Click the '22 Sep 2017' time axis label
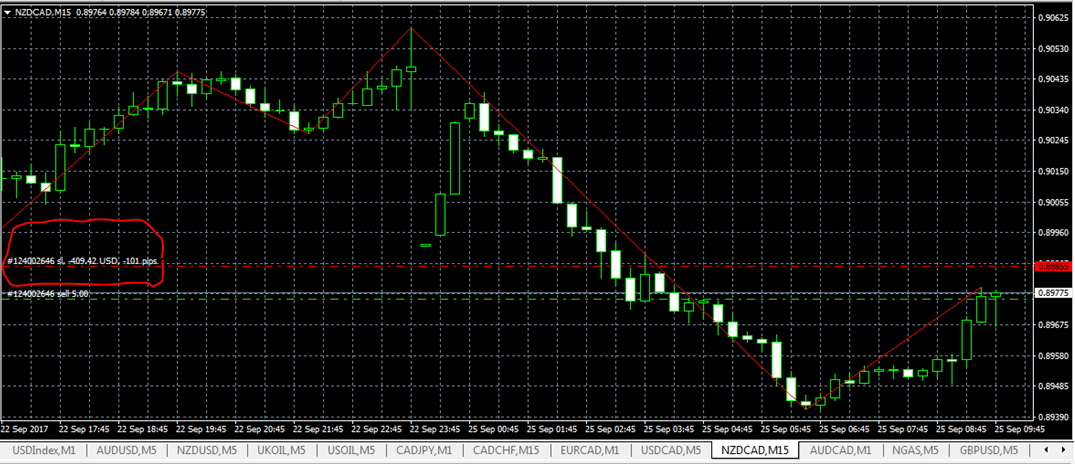1075x464 pixels. tap(25, 428)
